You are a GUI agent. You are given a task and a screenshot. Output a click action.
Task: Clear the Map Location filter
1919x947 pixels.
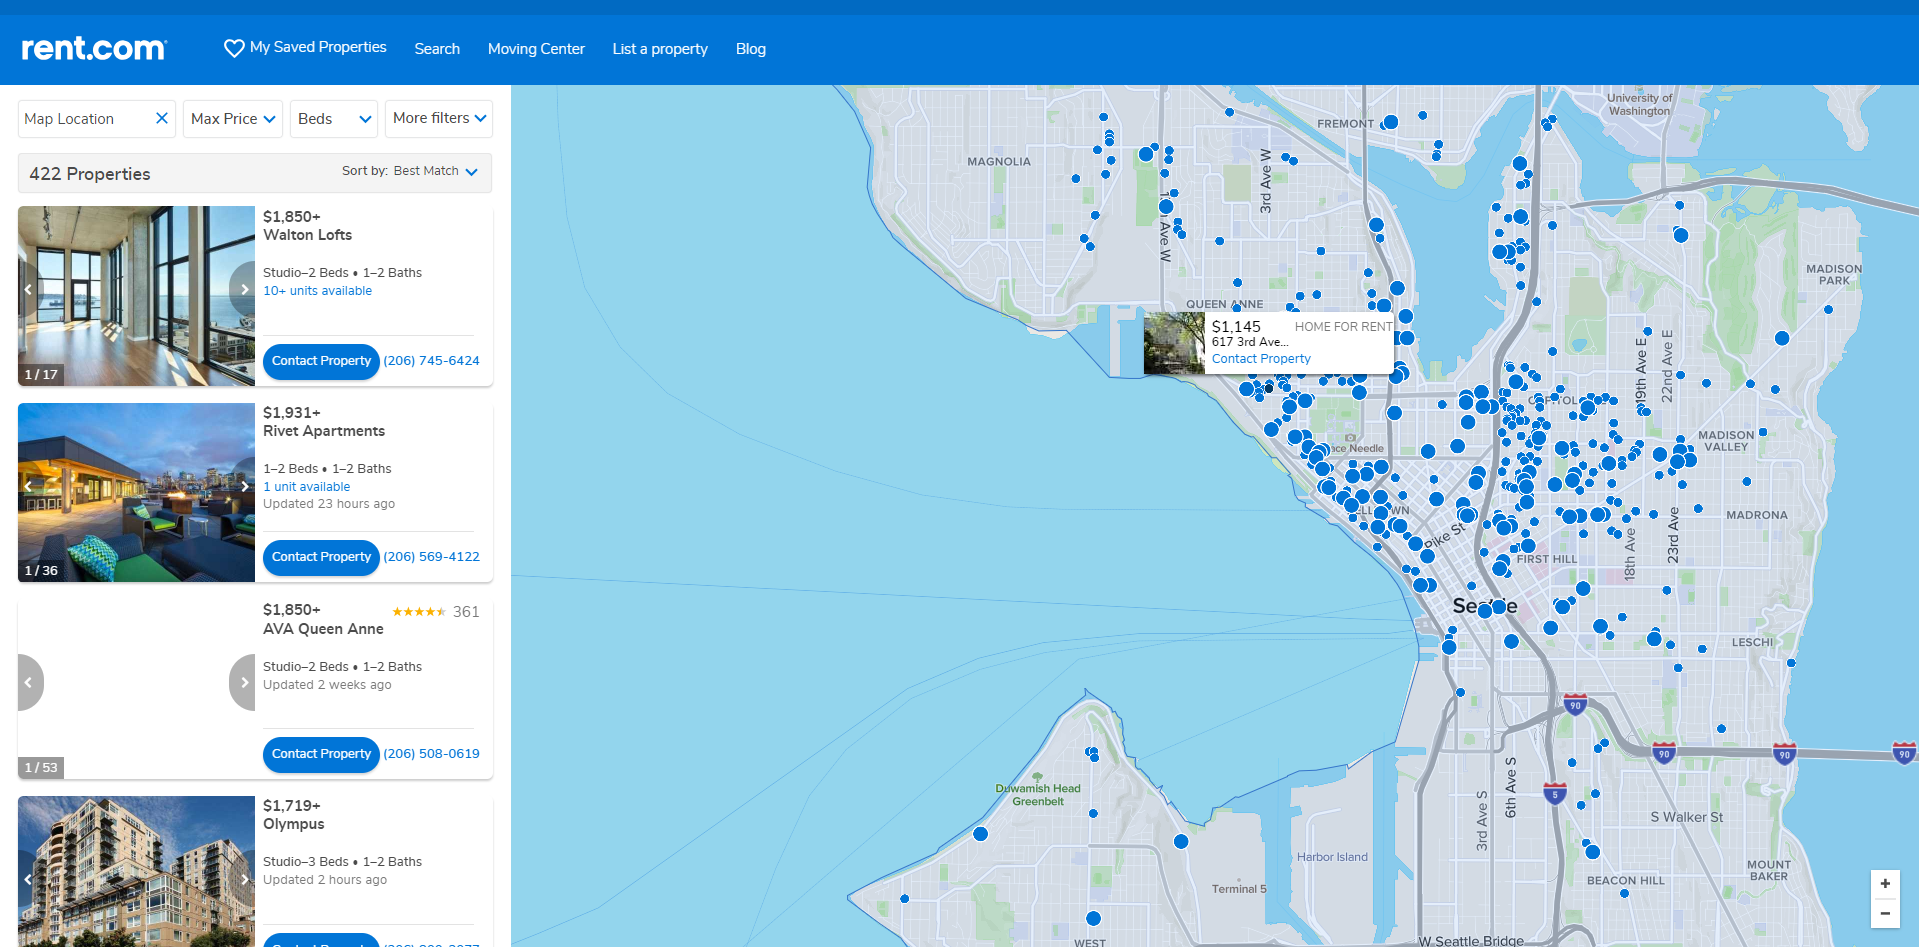tap(162, 118)
